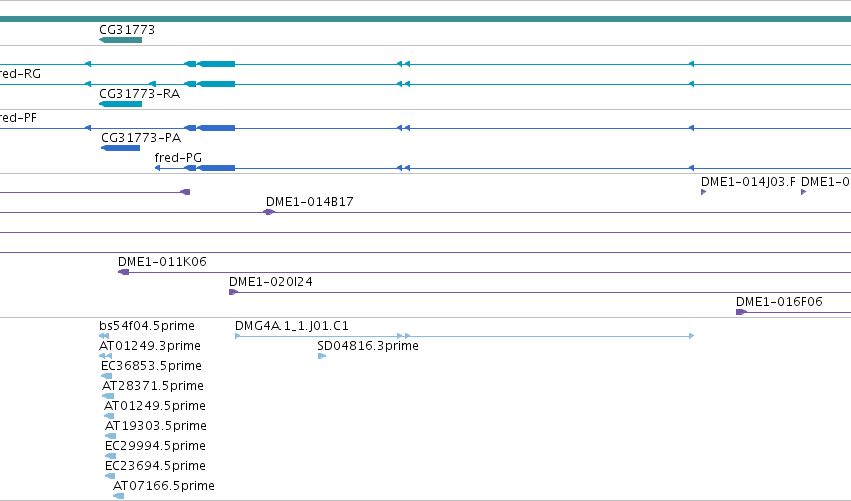Click the AT07166.5prime glyph
Image resolution: width=851 pixels, height=501 pixels.
118,496
